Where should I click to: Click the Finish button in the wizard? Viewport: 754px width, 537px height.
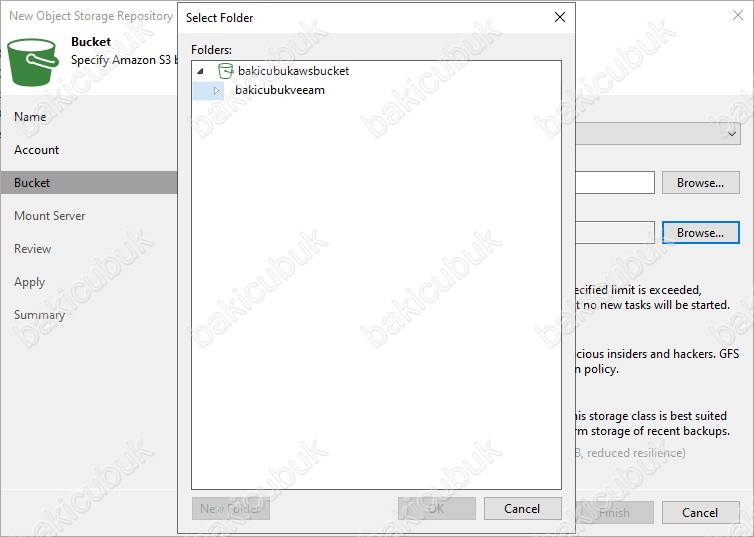[x=615, y=512]
